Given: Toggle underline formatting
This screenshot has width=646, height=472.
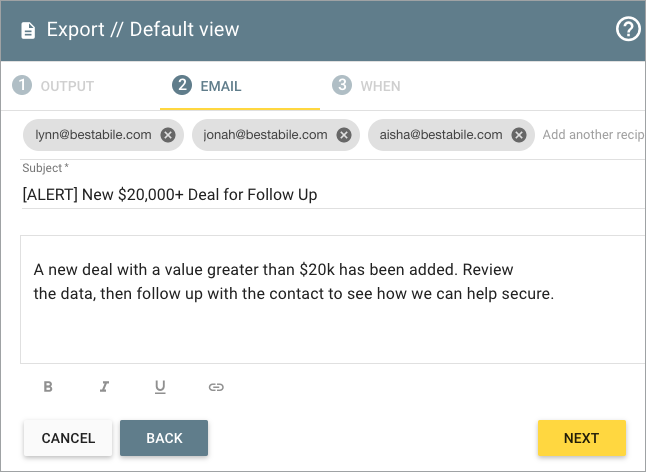Looking at the screenshot, I should coord(160,387).
